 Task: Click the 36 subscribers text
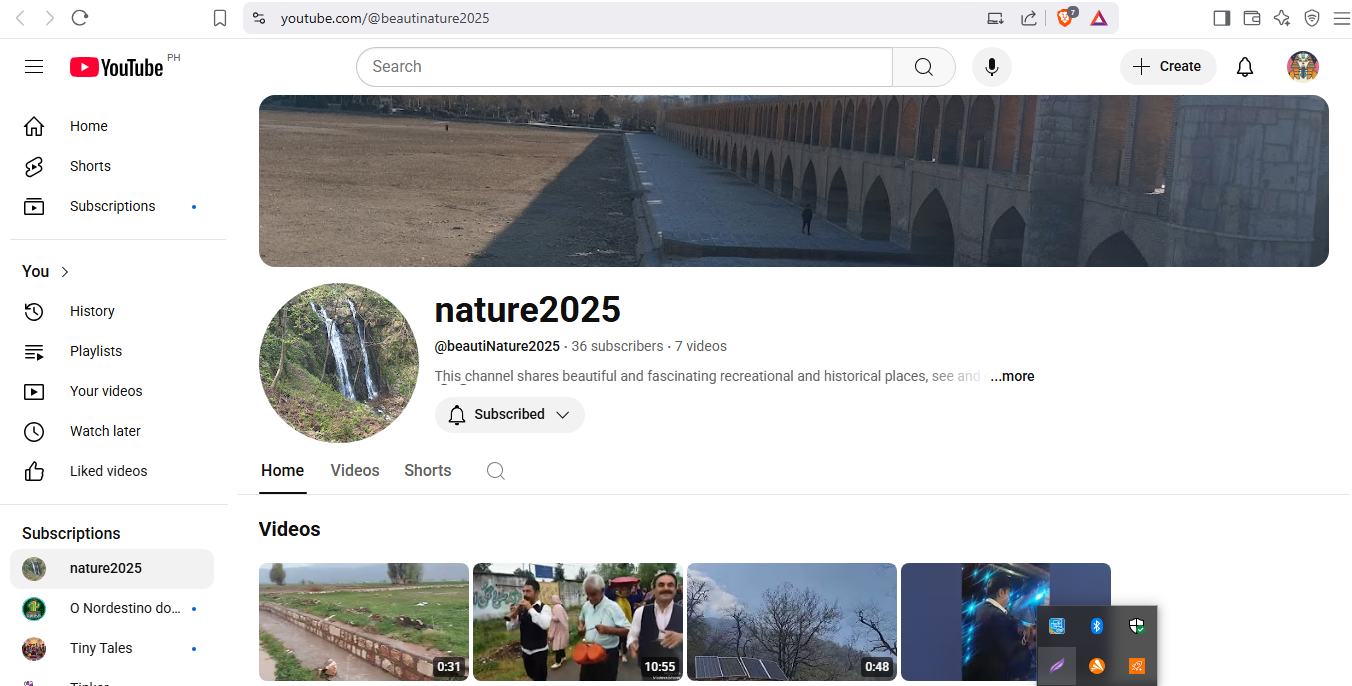pyautogui.click(x=617, y=347)
